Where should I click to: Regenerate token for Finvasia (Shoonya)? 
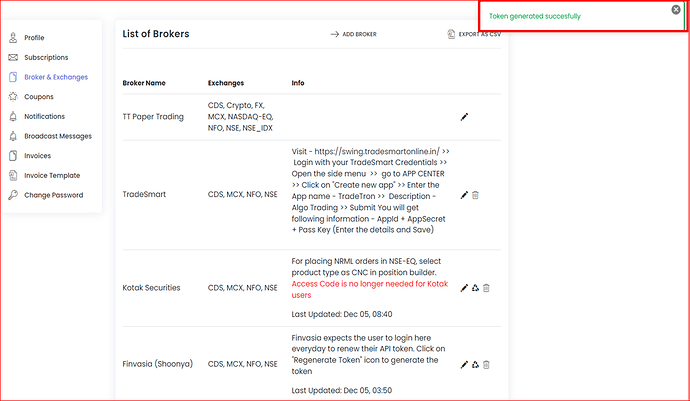[475, 364]
